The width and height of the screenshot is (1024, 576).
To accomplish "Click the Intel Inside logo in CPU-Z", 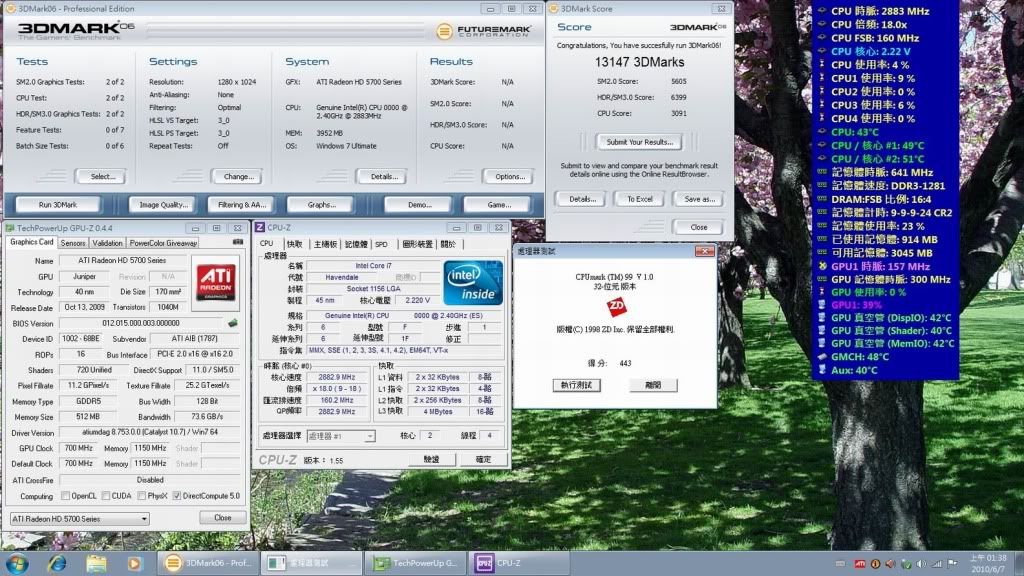I will pyautogui.click(x=470, y=283).
